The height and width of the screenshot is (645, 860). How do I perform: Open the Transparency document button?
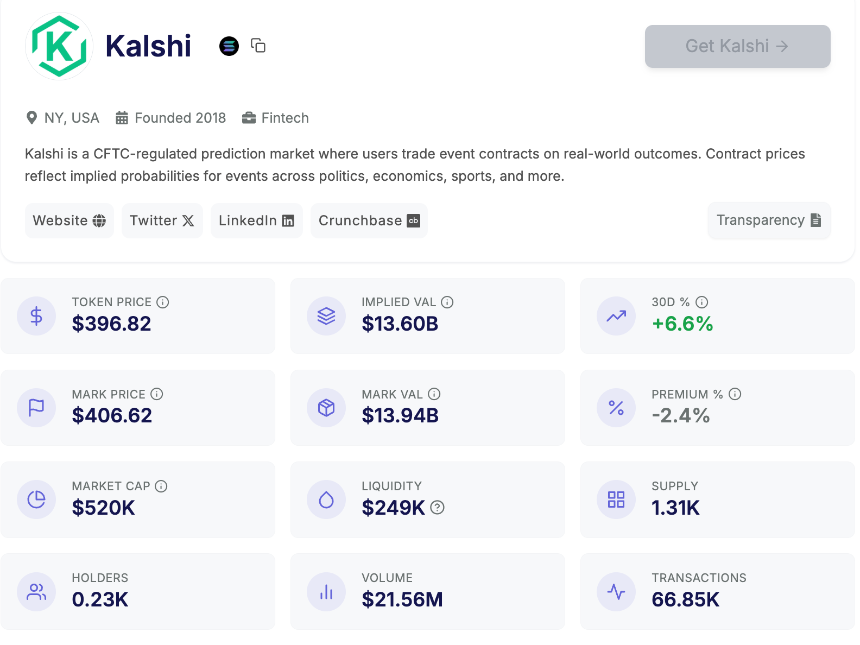tap(768, 221)
